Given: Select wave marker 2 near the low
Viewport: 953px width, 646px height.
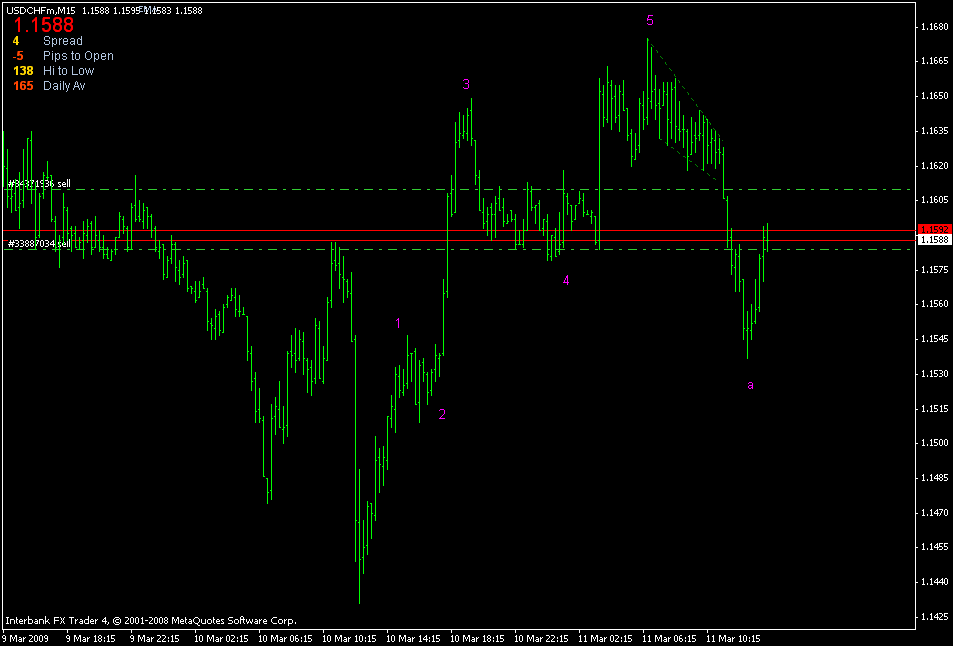Looking at the screenshot, I should pos(443,413).
